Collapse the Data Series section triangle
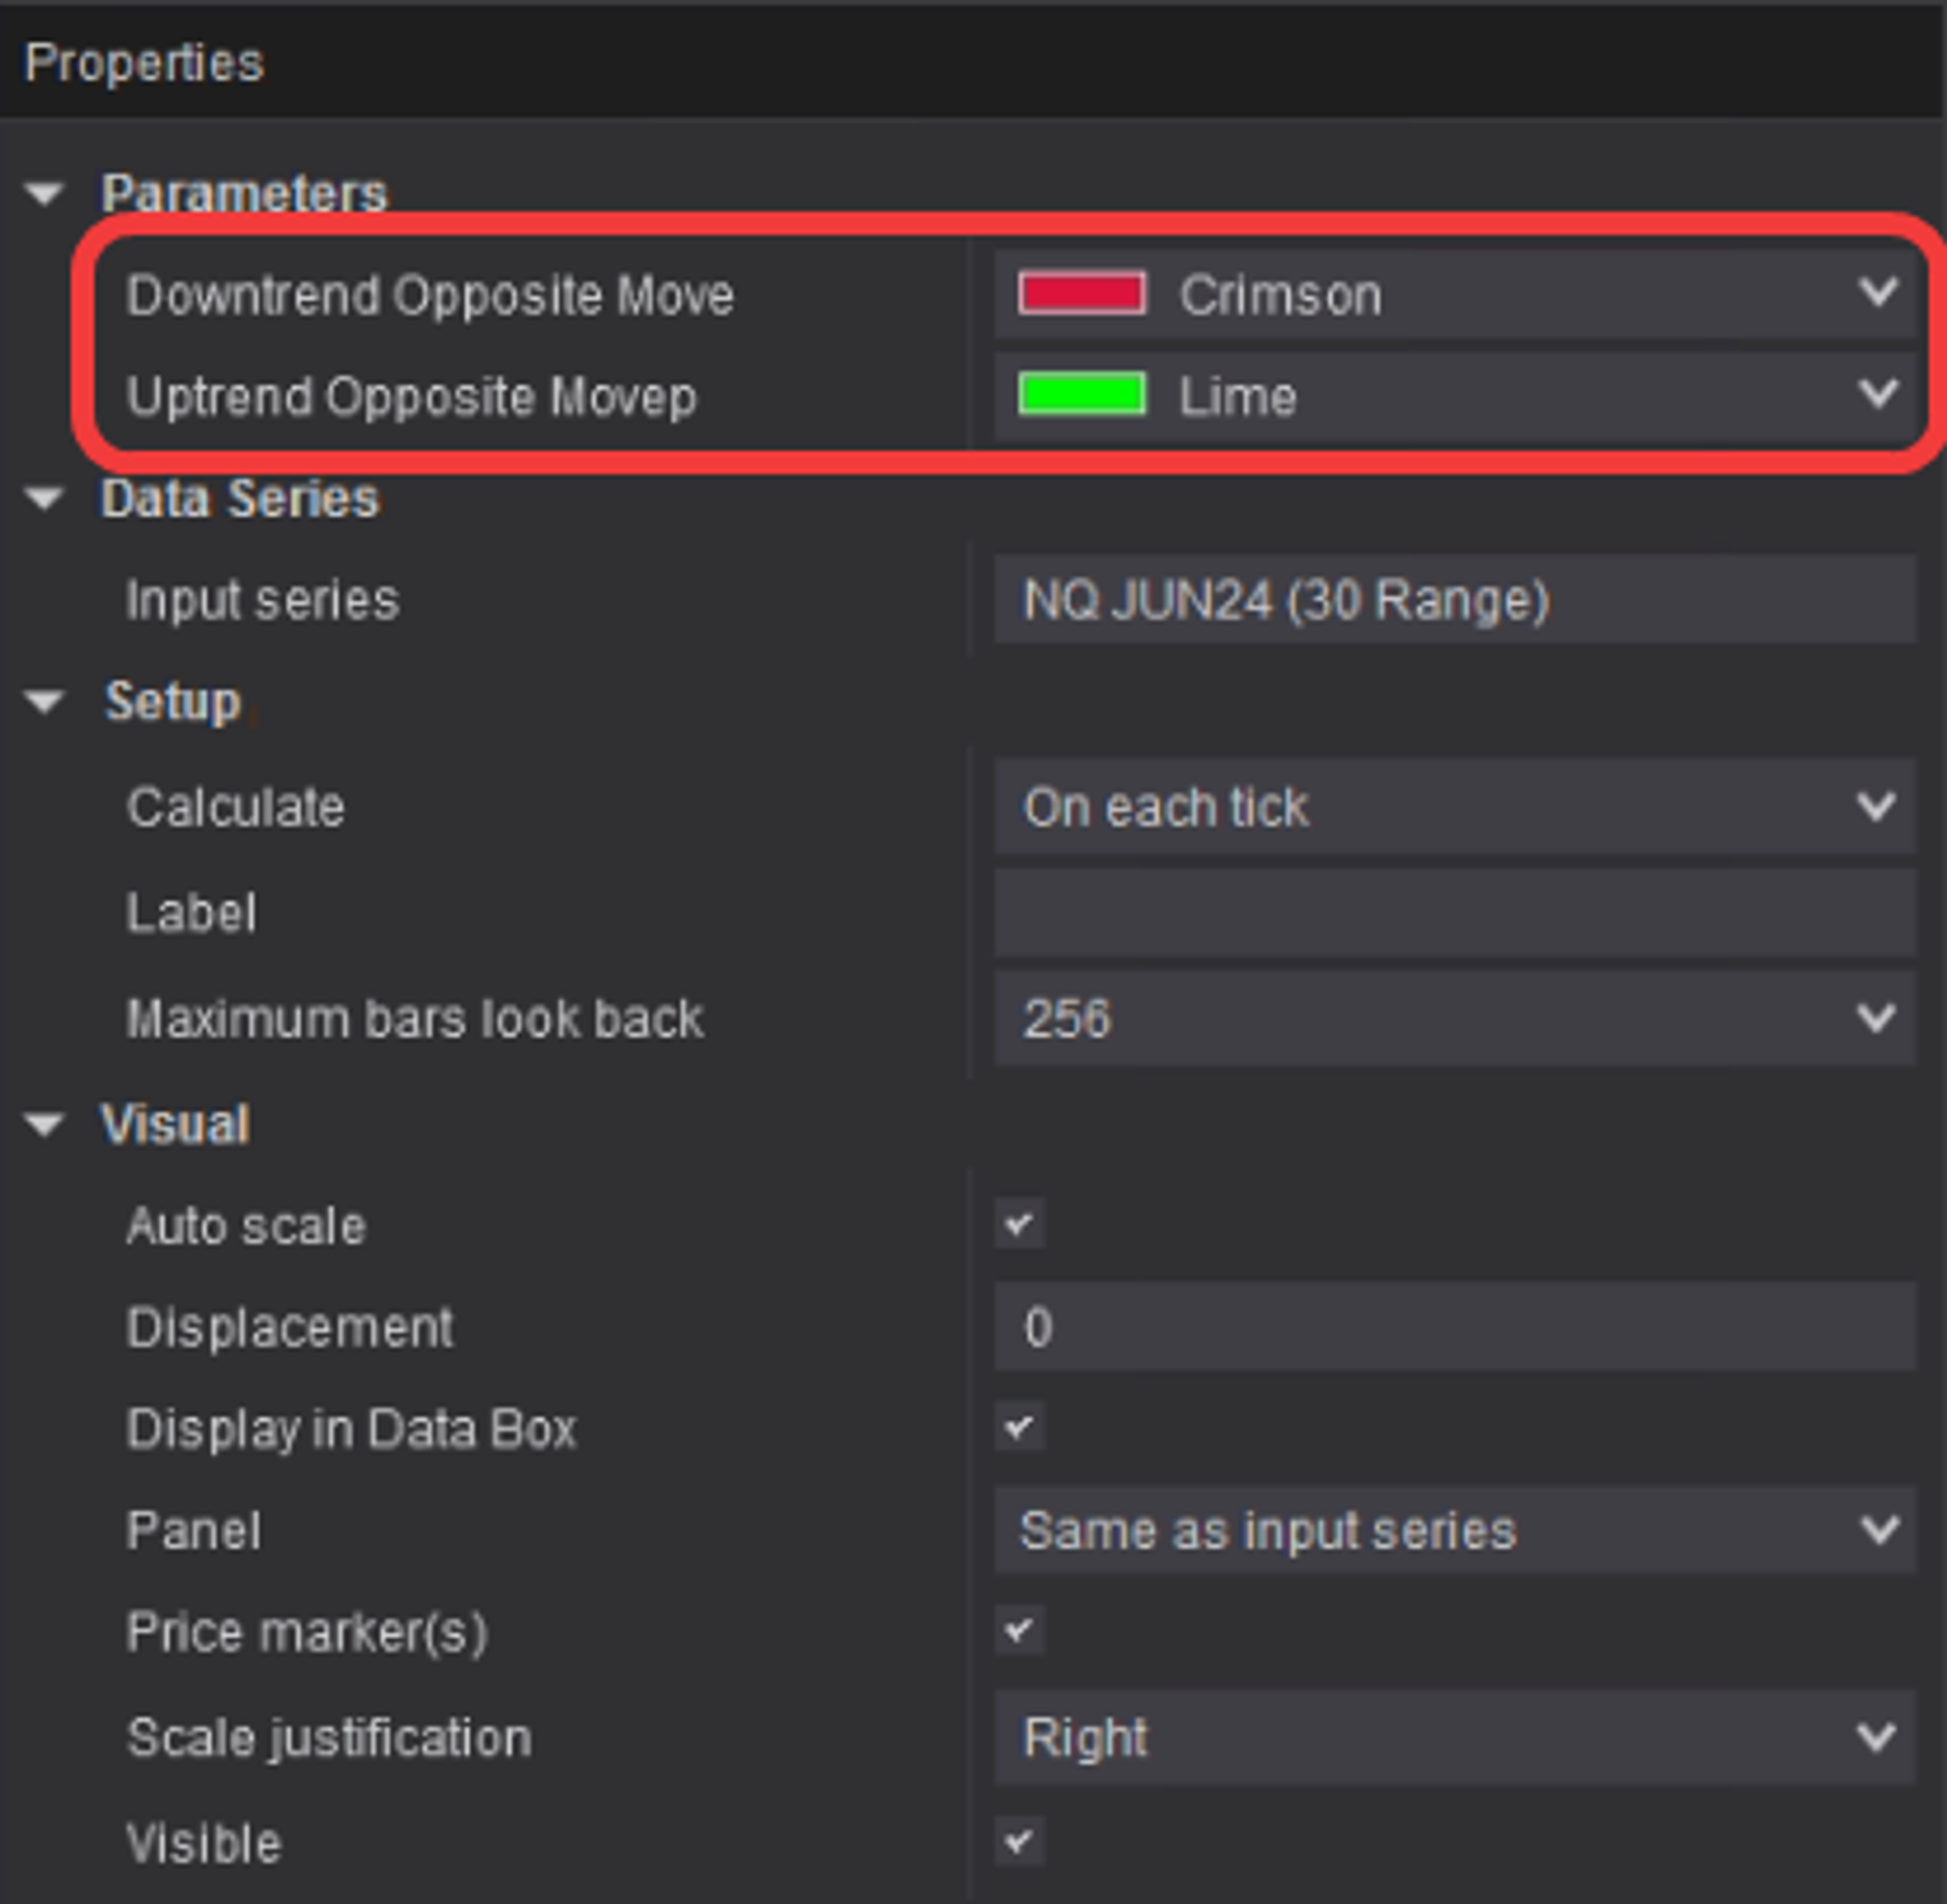The height and width of the screenshot is (1904, 1947). tap(44, 498)
